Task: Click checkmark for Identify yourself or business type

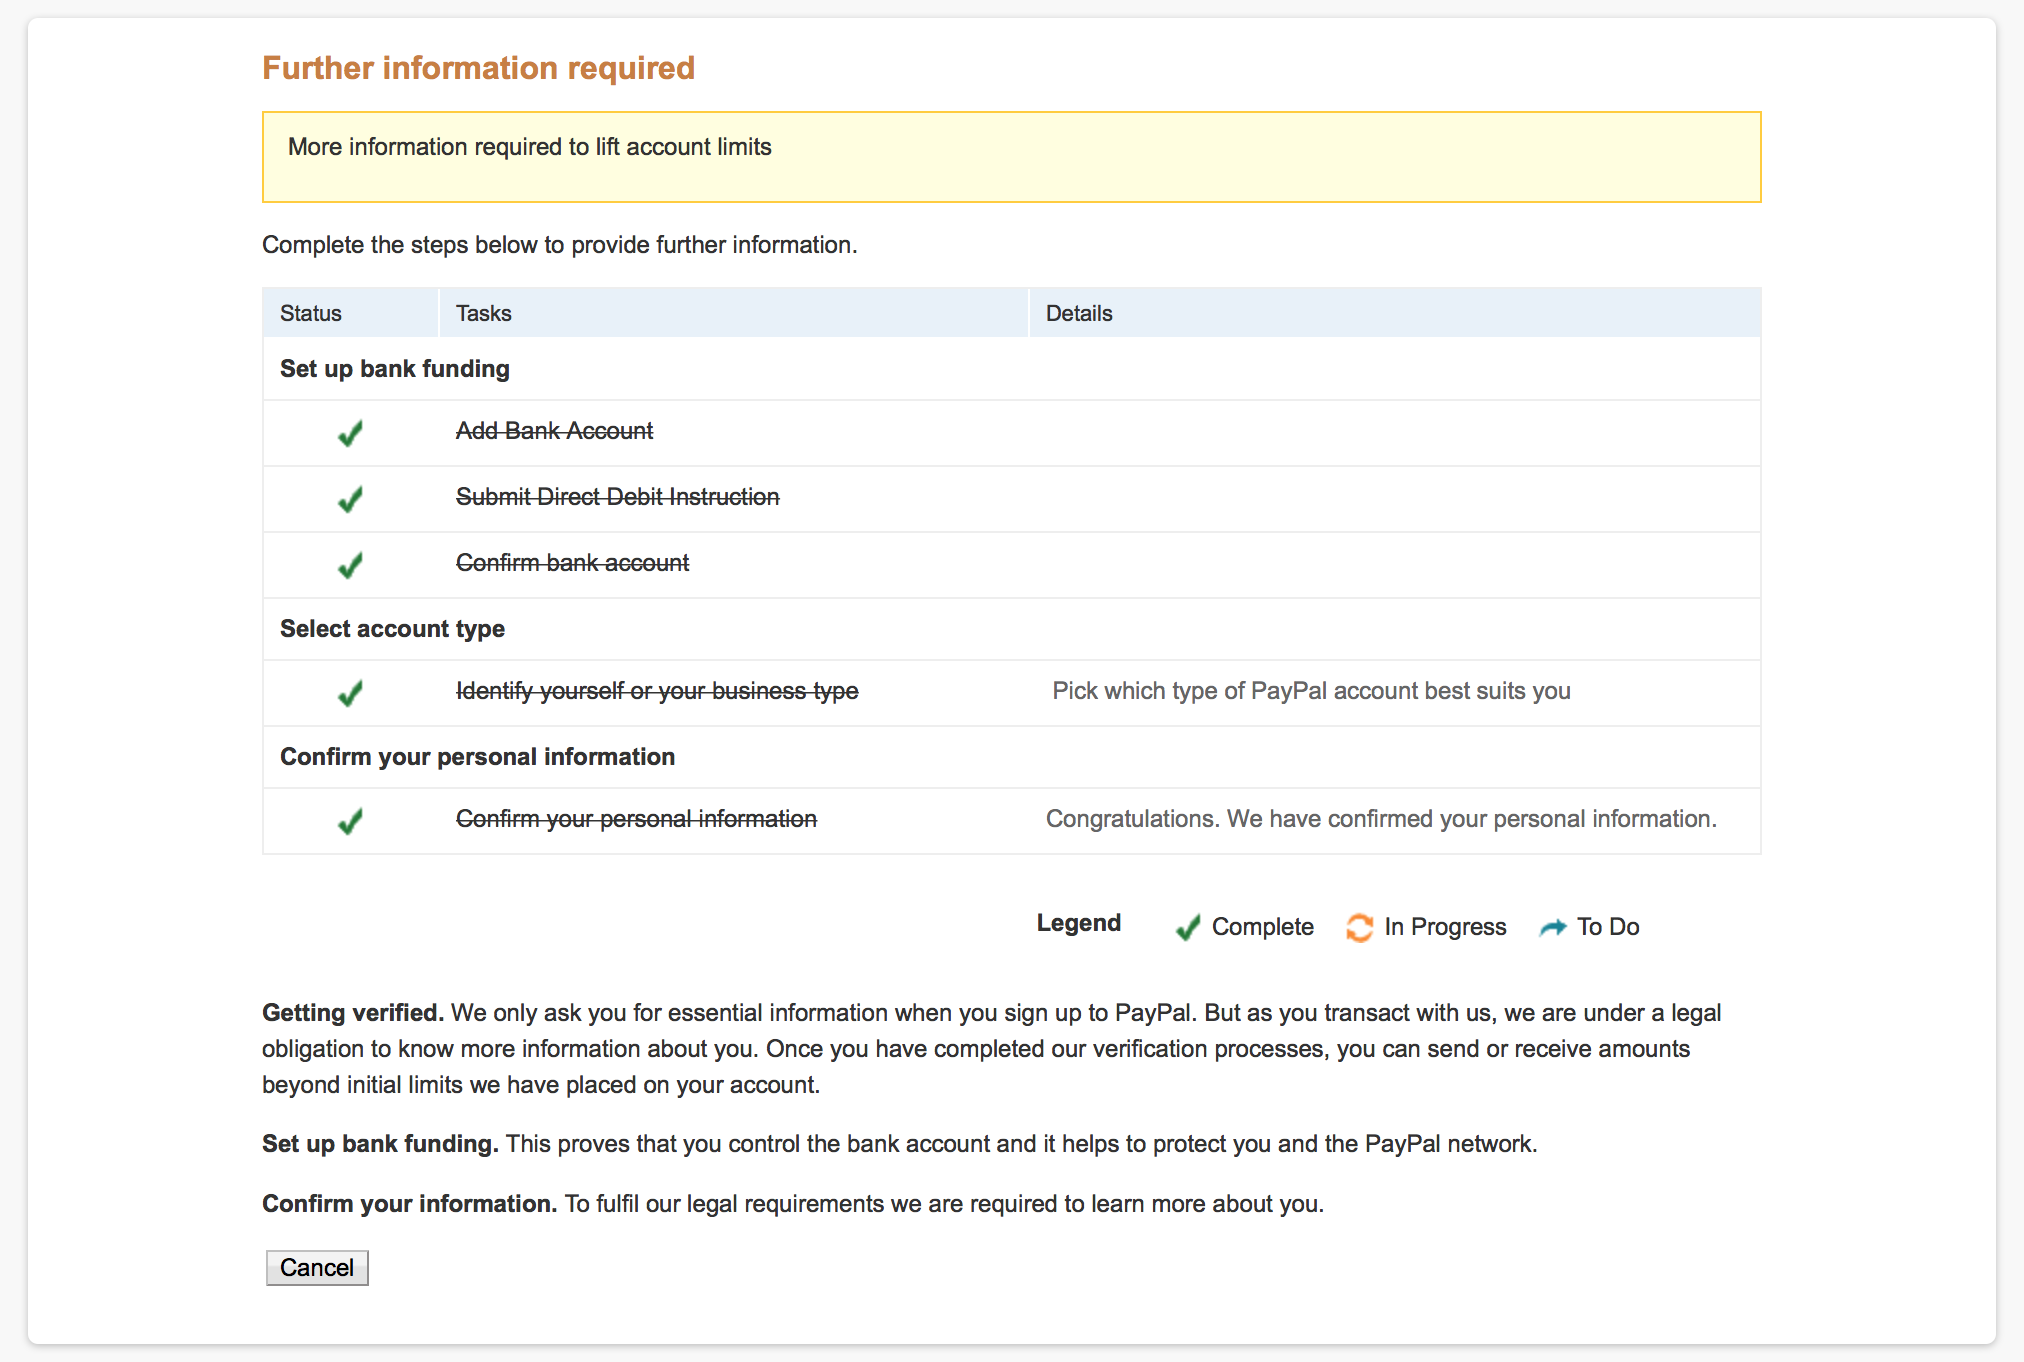Action: [x=350, y=693]
